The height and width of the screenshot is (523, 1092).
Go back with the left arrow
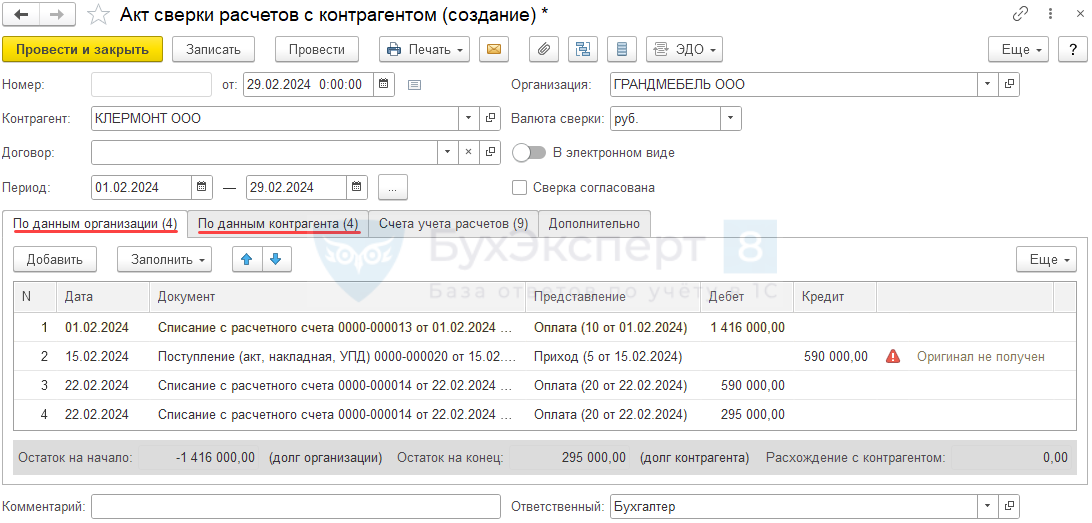(21, 13)
